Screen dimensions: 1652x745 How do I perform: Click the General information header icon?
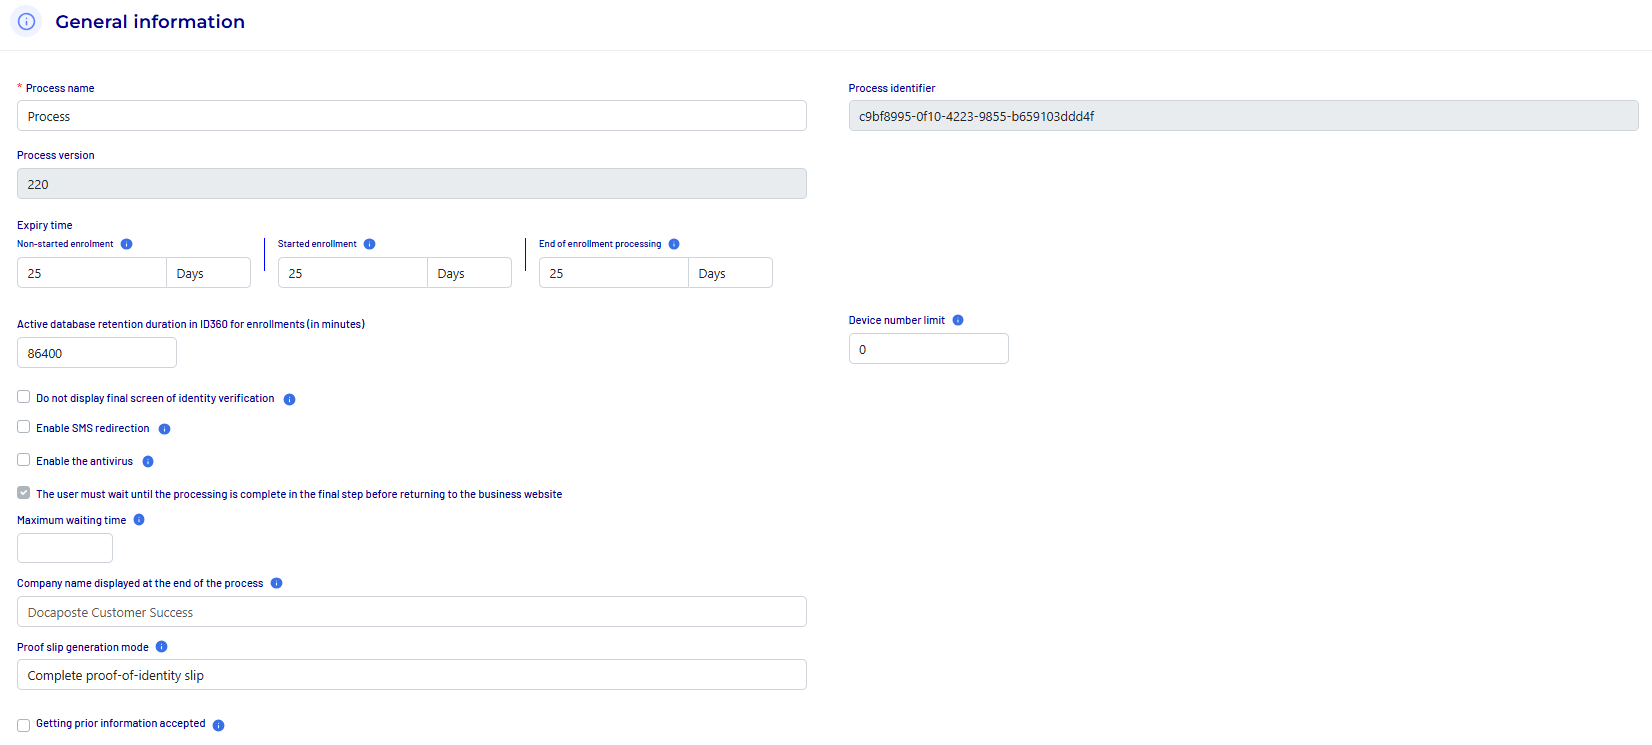(27, 22)
